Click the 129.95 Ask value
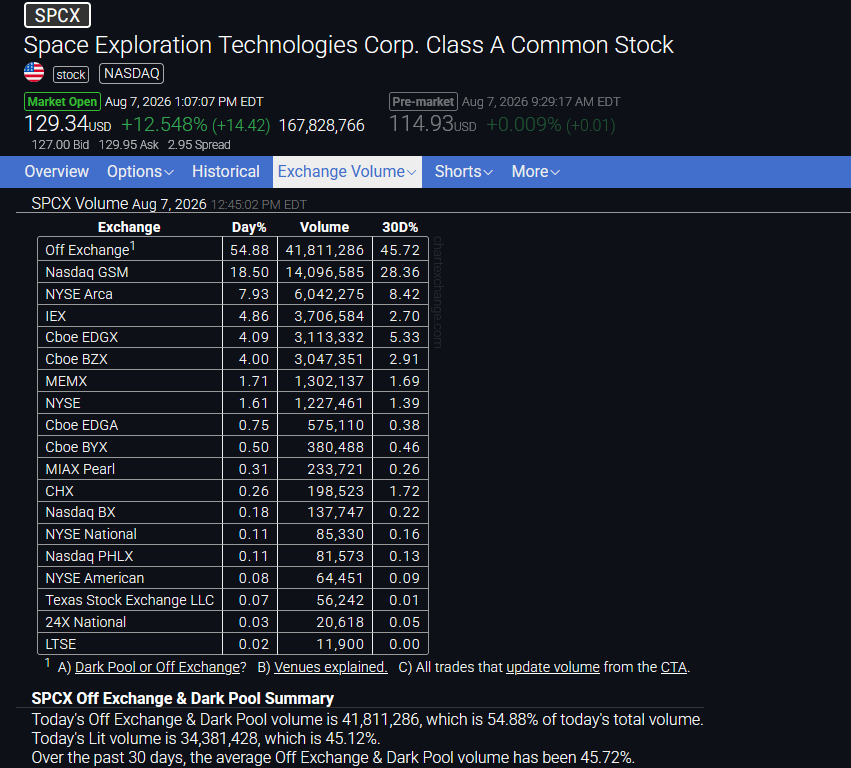Viewport: 851px width, 768px height. (129, 145)
